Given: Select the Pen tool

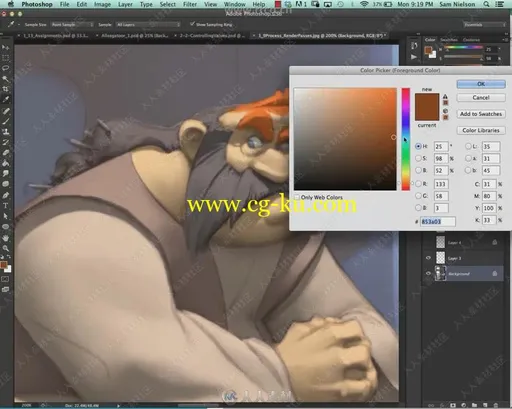Looking at the screenshot, I should coord(5,195).
